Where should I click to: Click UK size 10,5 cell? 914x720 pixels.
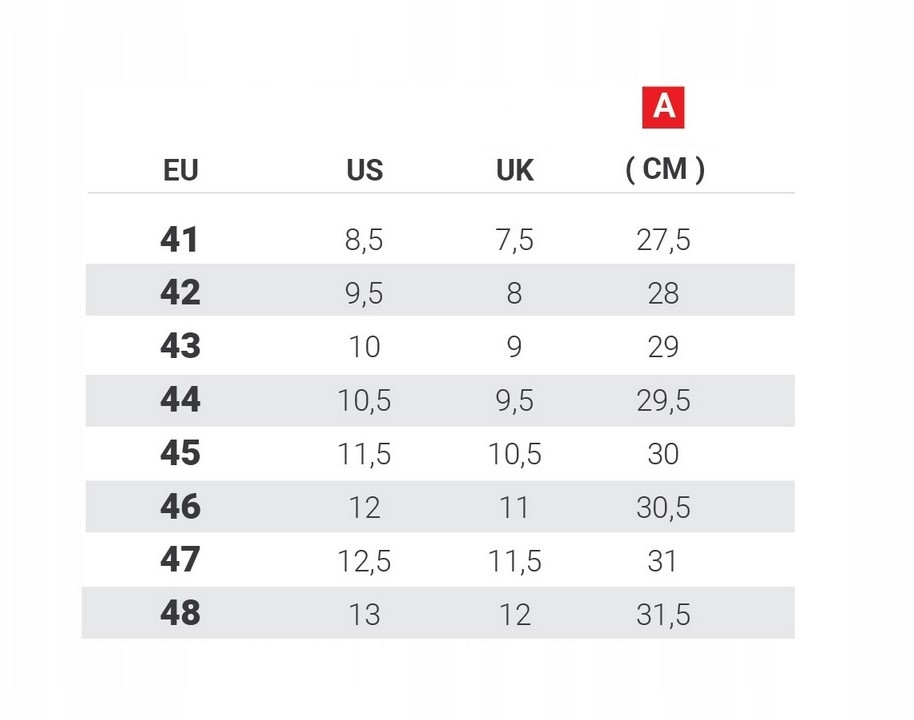(x=514, y=454)
